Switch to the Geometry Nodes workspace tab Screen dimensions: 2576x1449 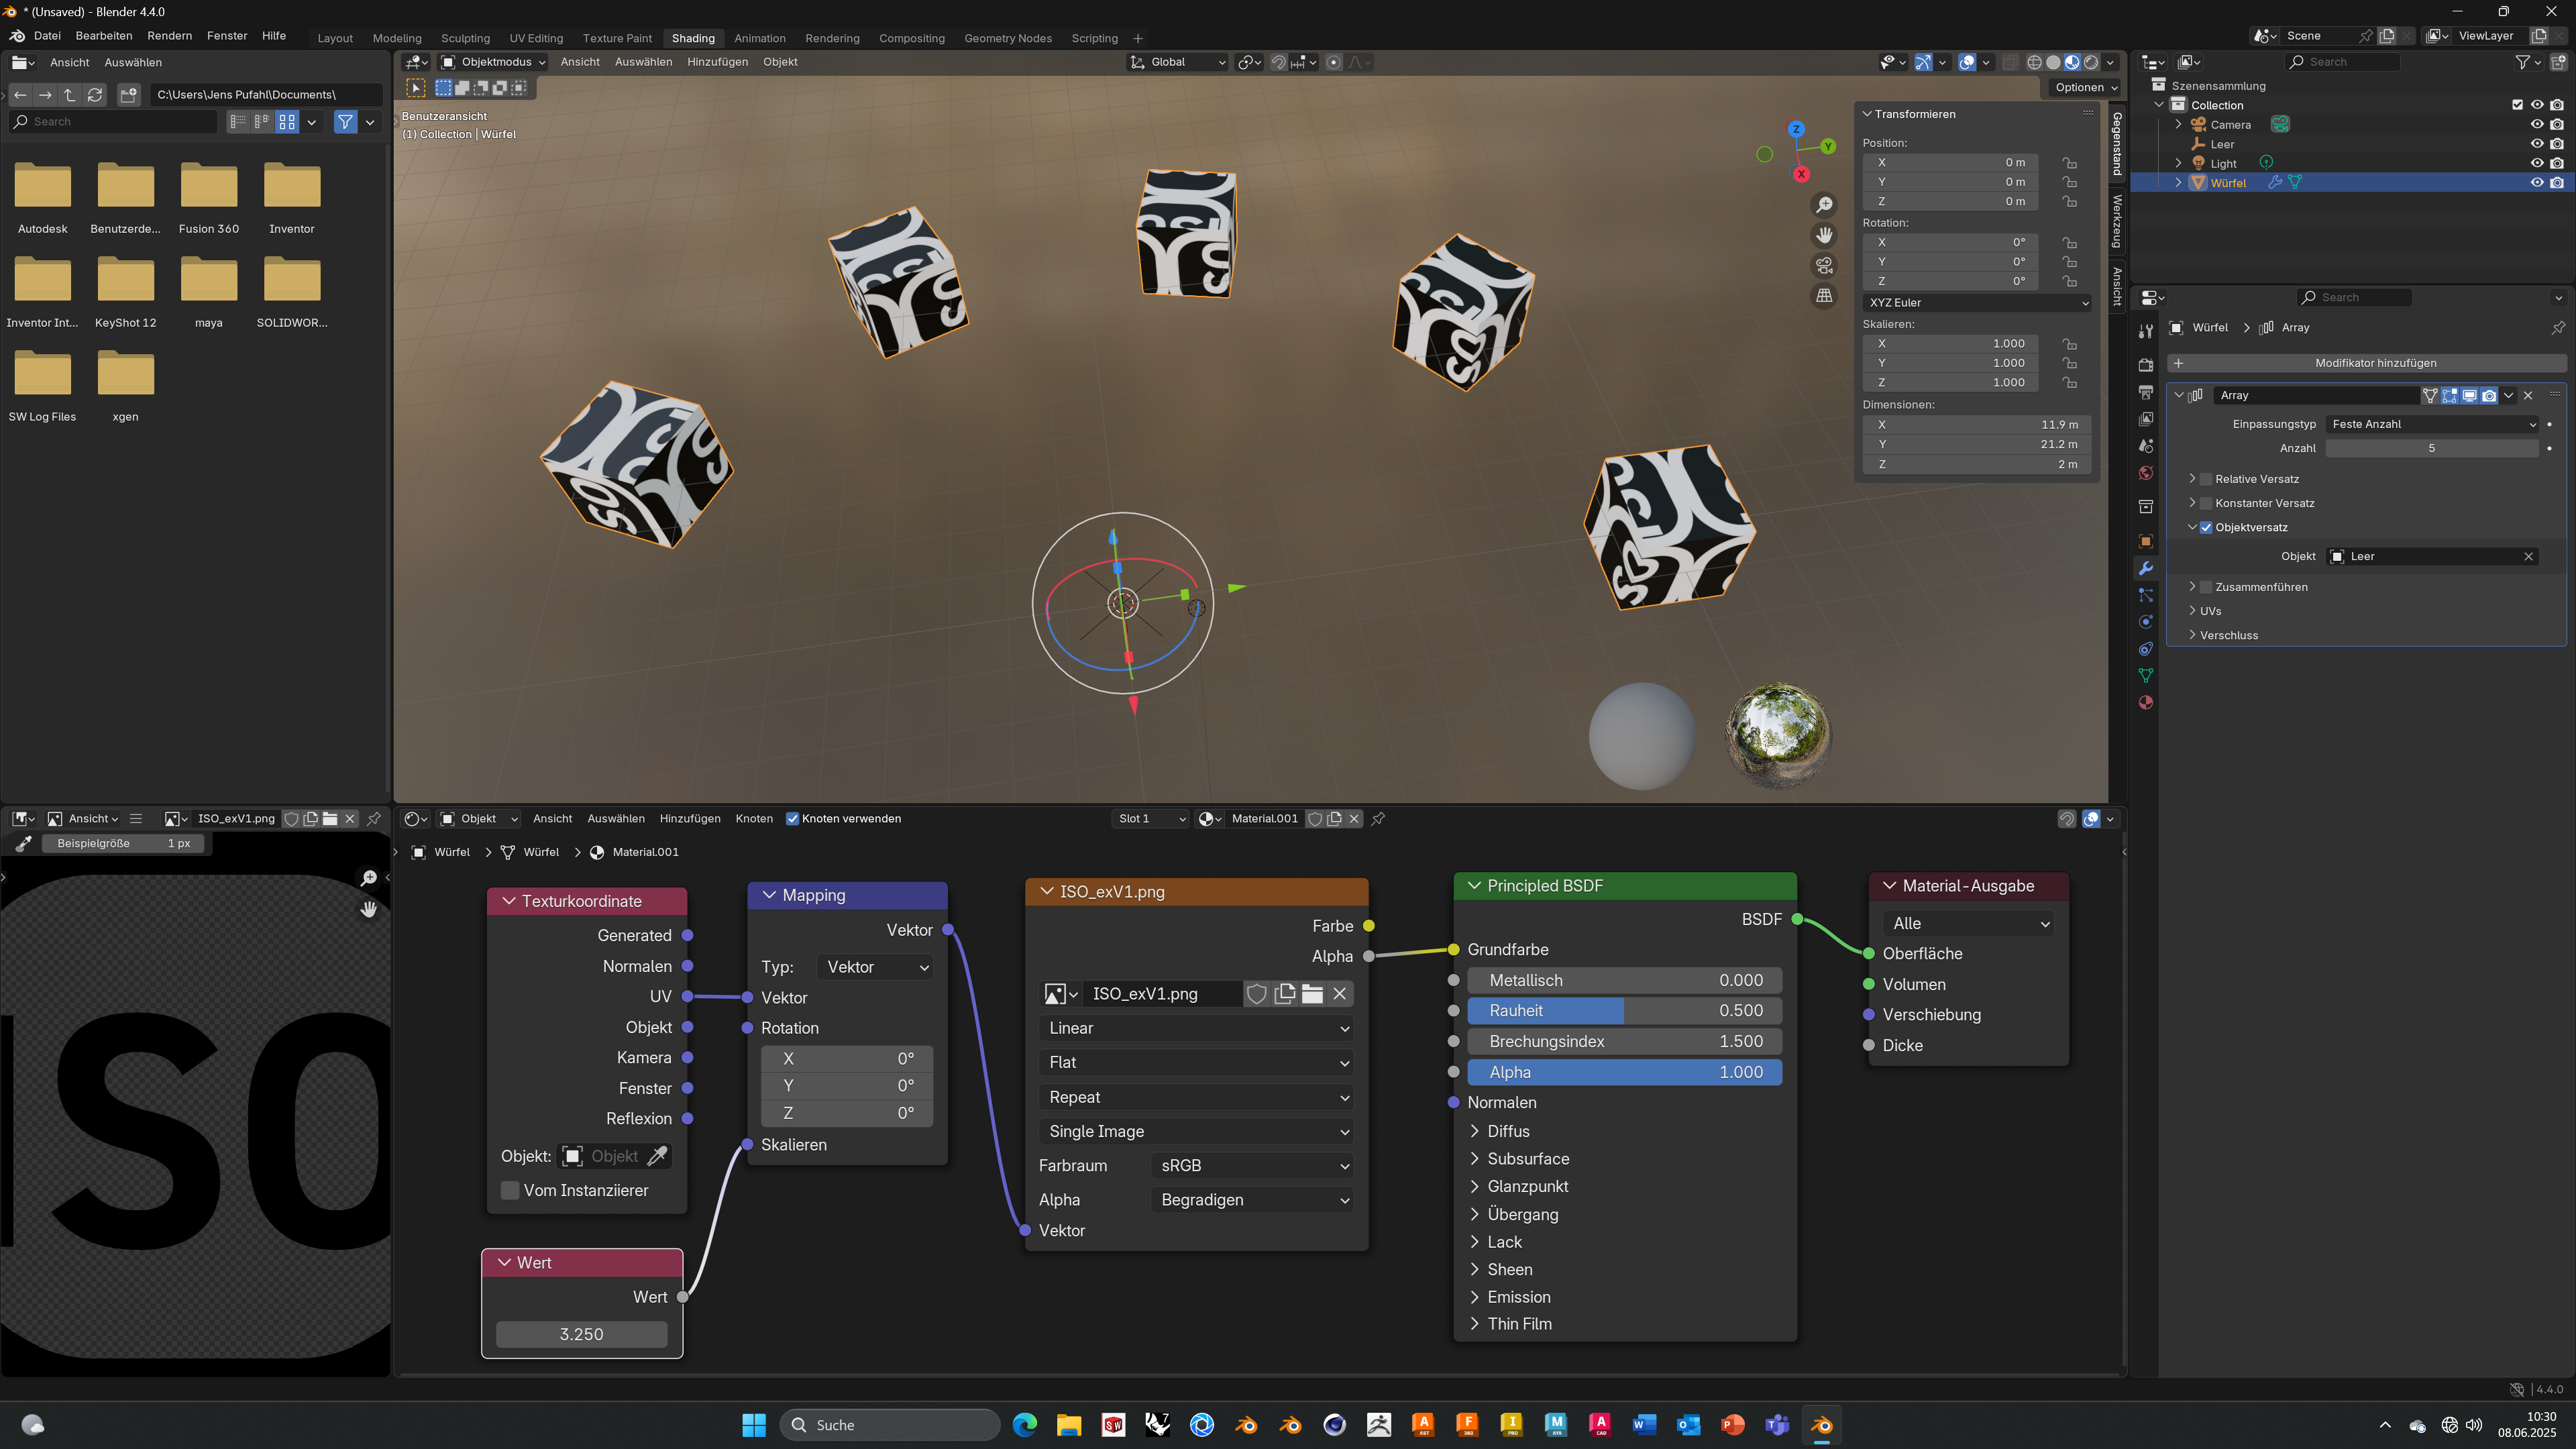point(1007,38)
